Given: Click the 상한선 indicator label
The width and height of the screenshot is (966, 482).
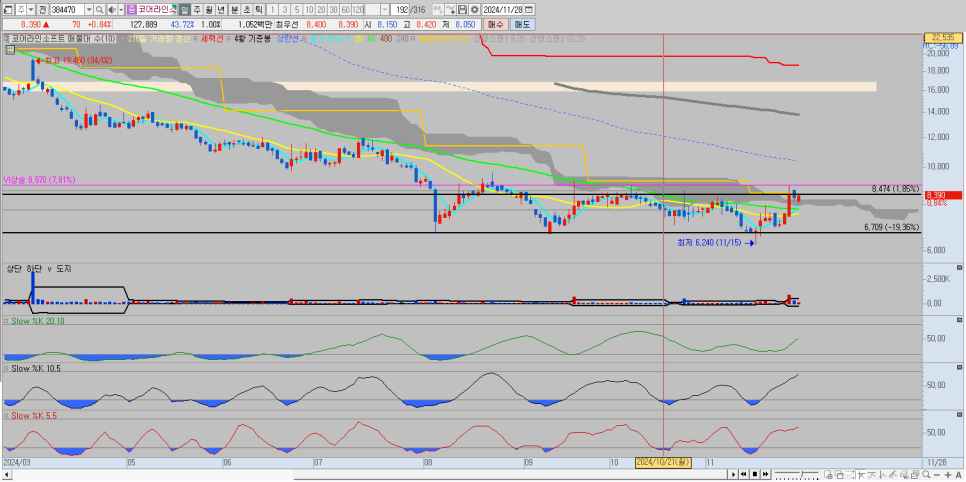Looking at the screenshot, I should click(288, 38).
